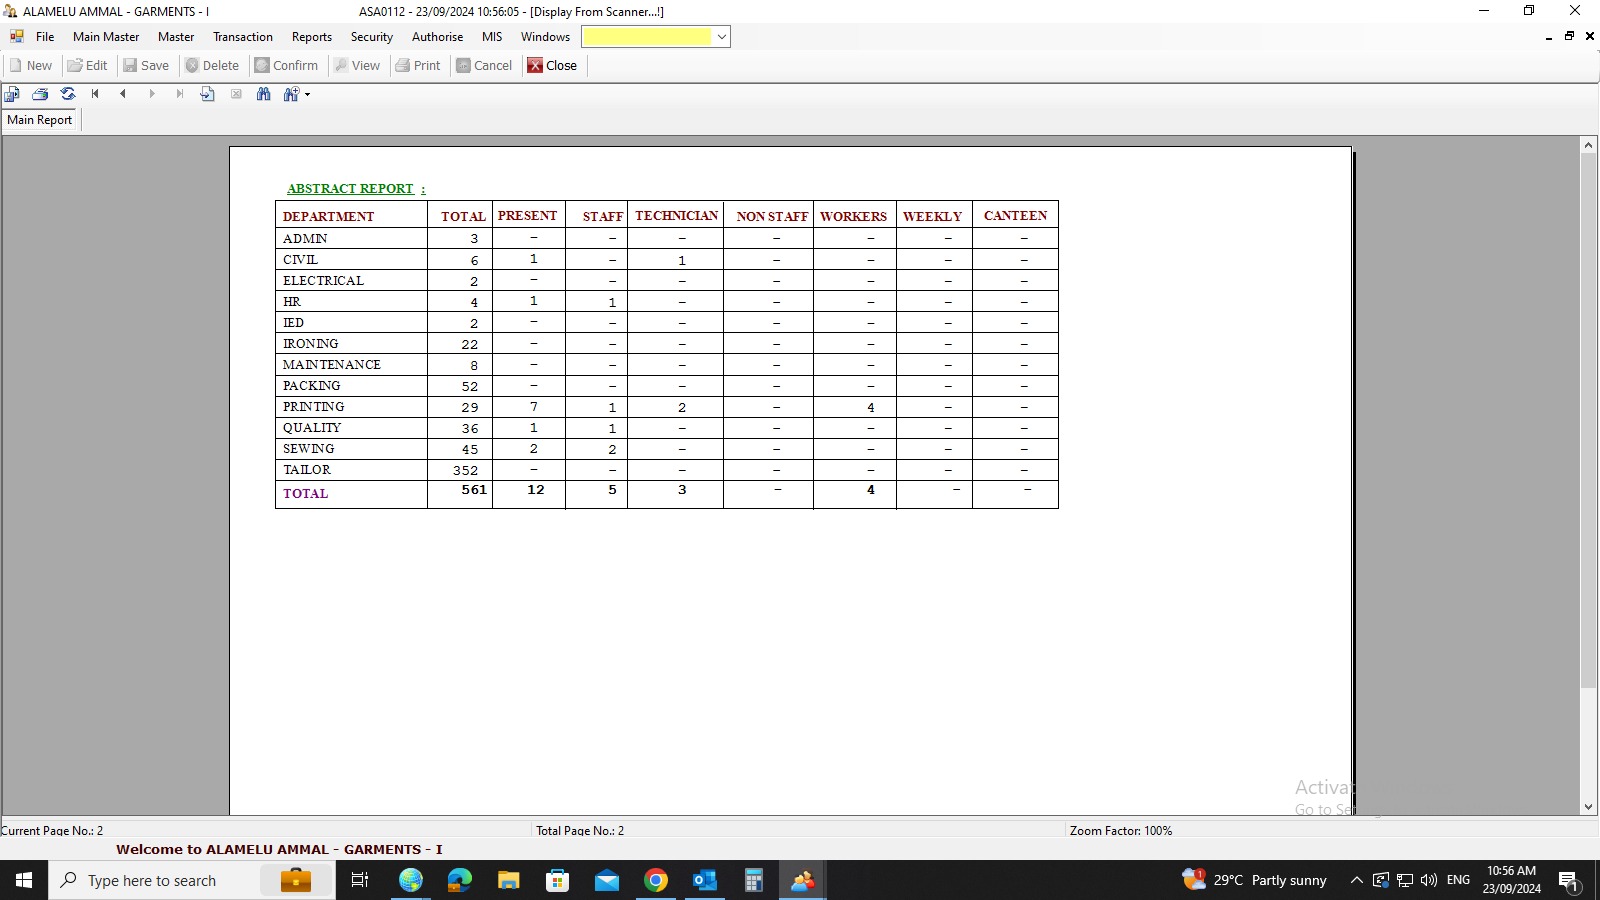This screenshot has height=900, width=1600.
Task: Open the MIS menu
Action: 492,37
